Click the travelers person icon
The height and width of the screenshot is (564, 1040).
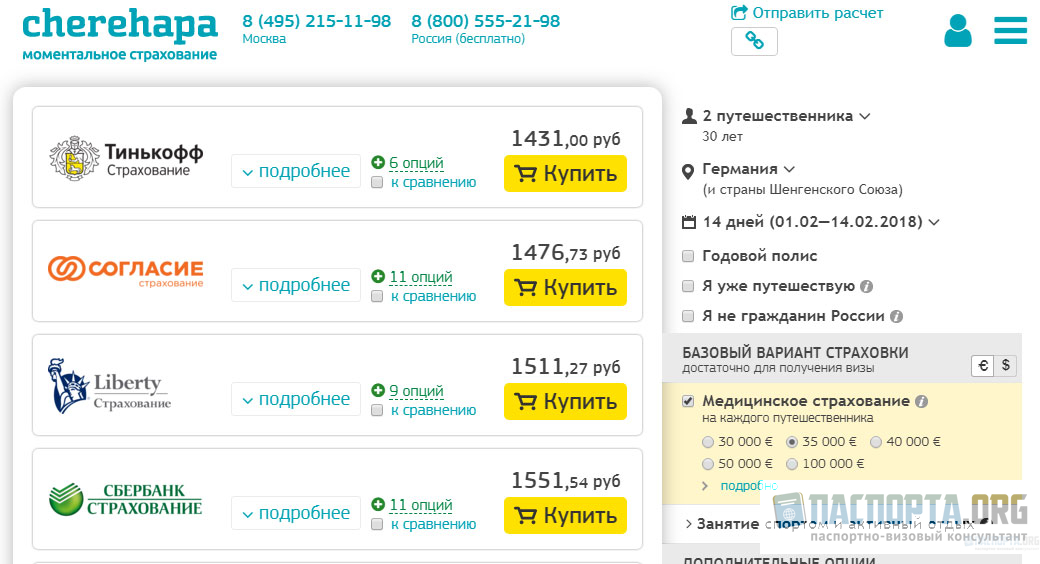[689, 116]
